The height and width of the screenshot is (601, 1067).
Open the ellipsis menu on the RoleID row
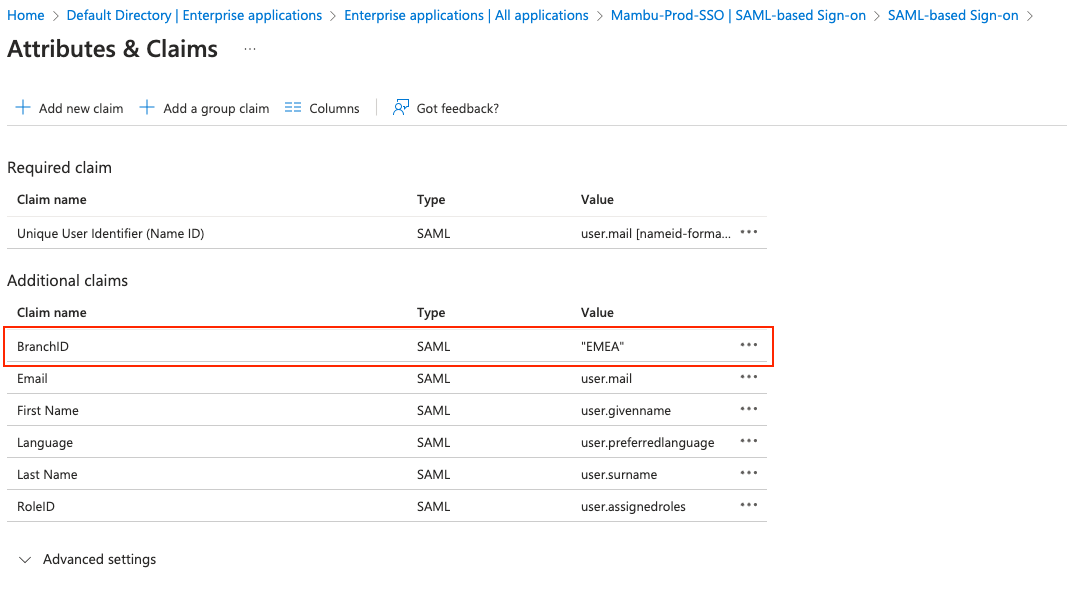tap(748, 505)
